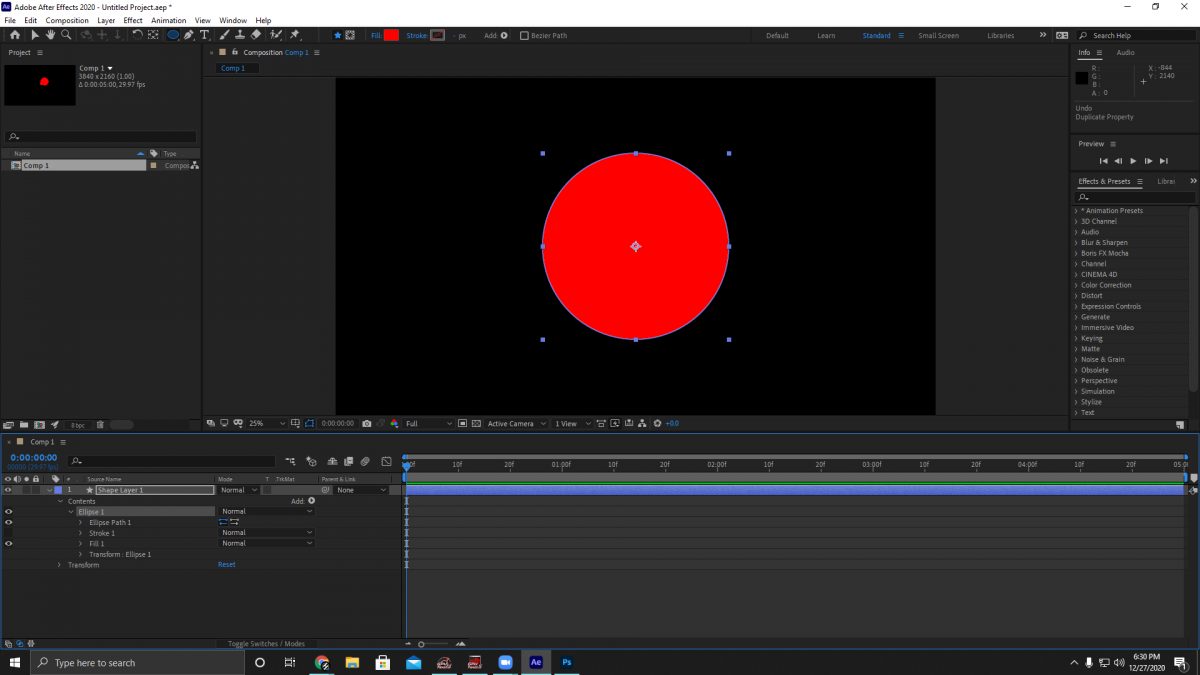
Task: Hide Ellipse 1 group visibility
Action: click(x=8, y=511)
